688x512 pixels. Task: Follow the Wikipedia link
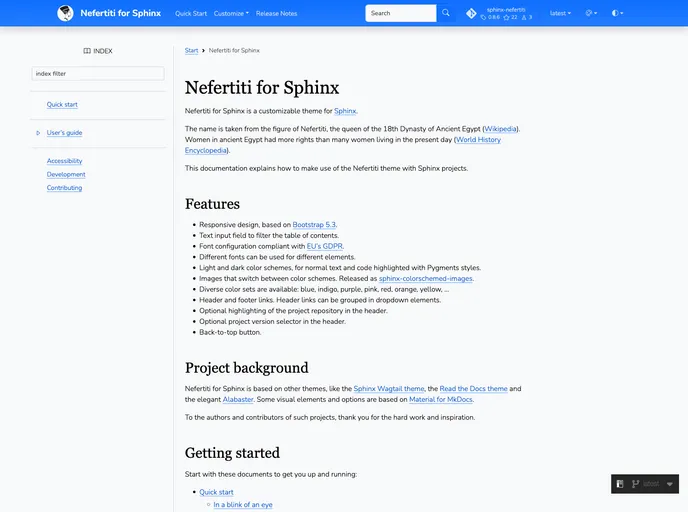(x=500, y=129)
